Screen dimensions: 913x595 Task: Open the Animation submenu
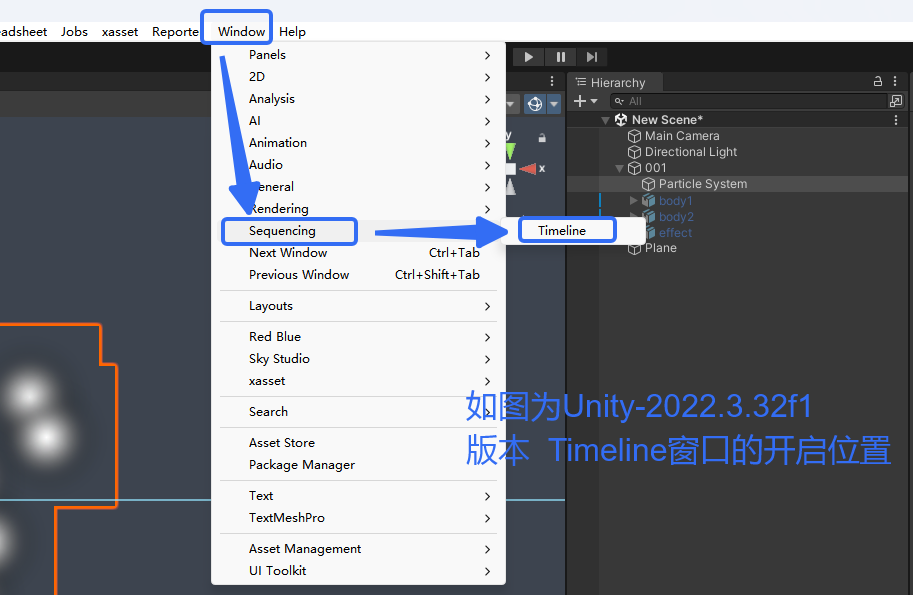[x=358, y=143]
